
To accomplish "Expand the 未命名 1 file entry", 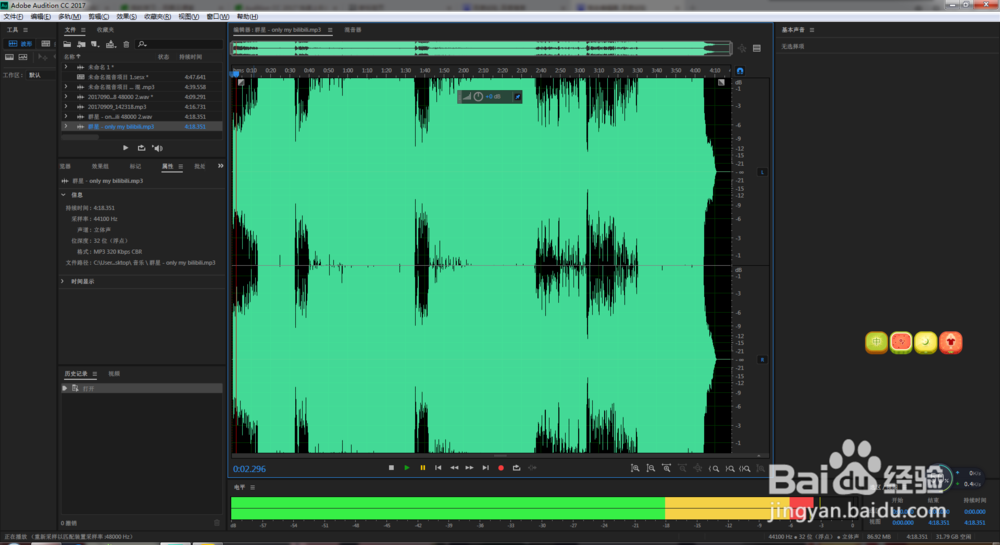I will point(66,66).
